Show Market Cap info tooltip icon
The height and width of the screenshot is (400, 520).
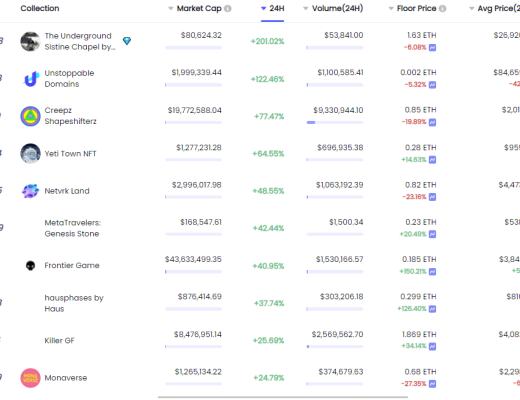click(x=228, y=8)
